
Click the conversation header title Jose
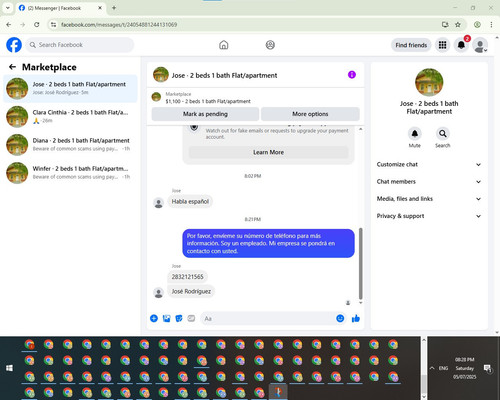[224, 75]
